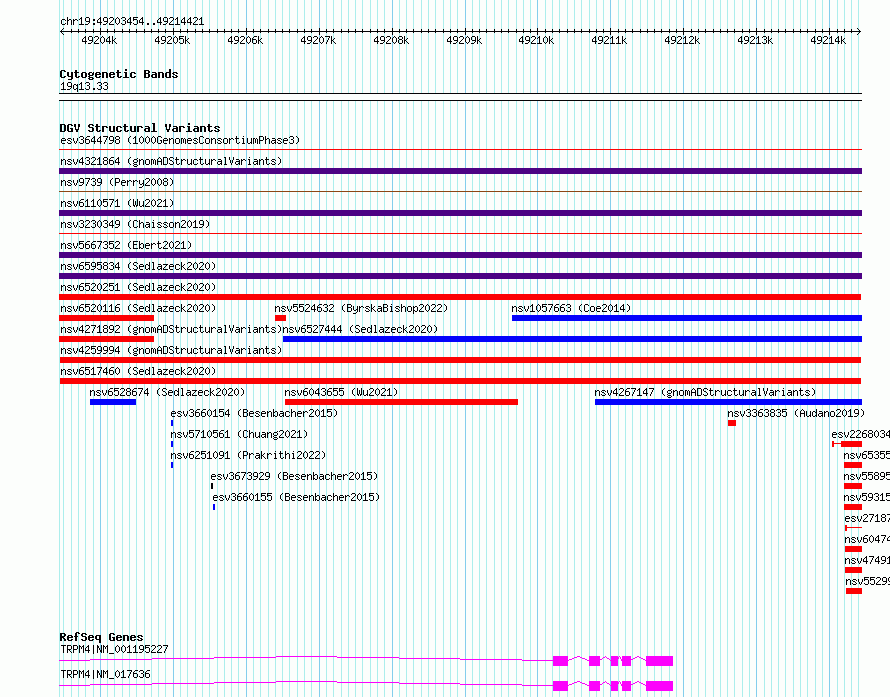Select the TRPM4|NM_017636 transcript label
Viewport: 890px width, 697px height.
[x=105, y=674]
